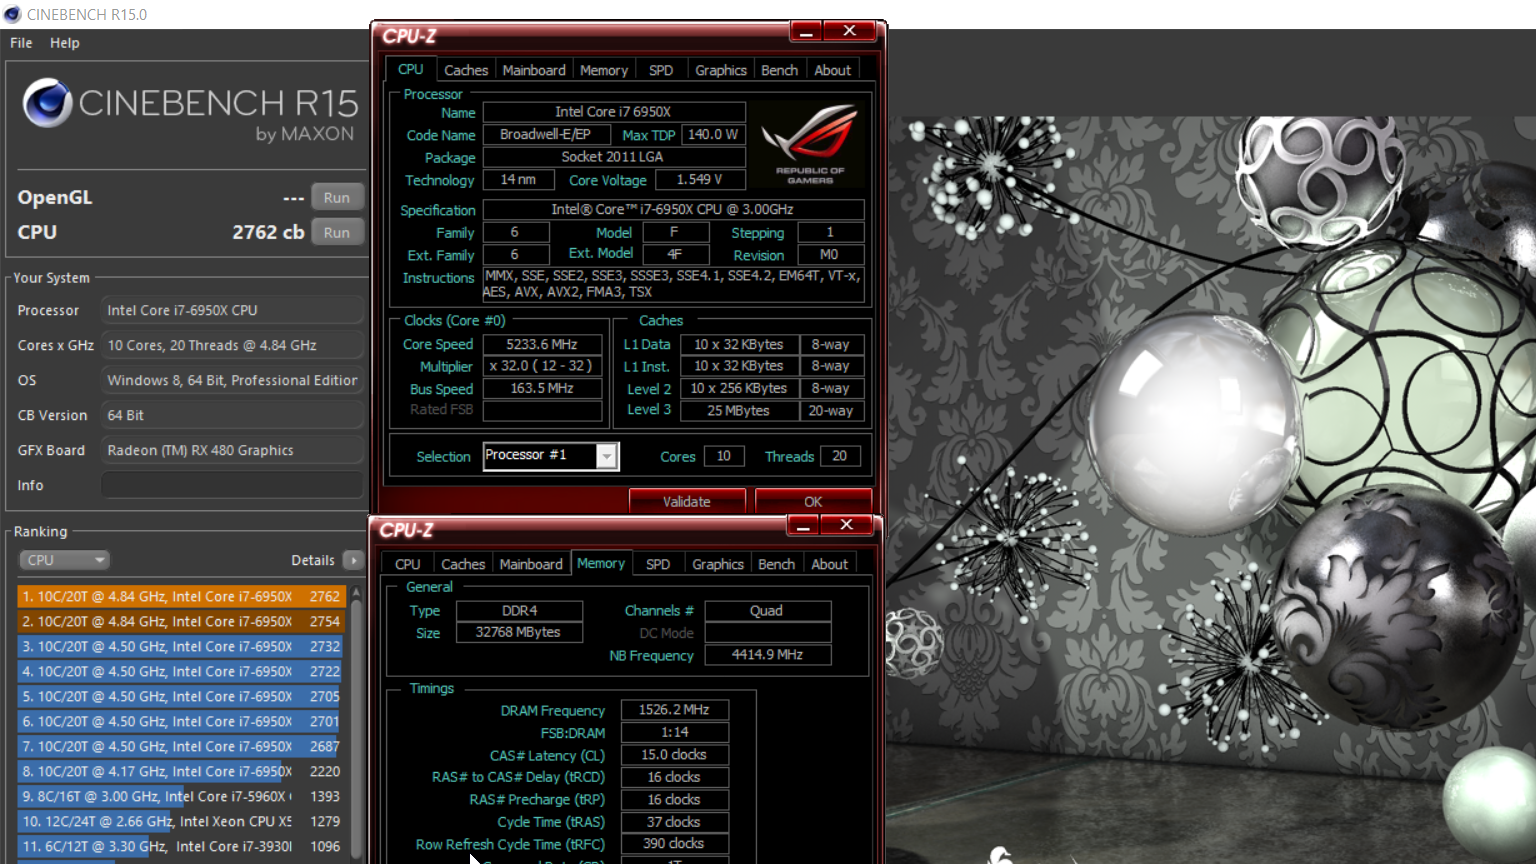Click GFX Board Radeon RX 480 field
This screenshot has height=864, width=1536.
pos(232,450)
